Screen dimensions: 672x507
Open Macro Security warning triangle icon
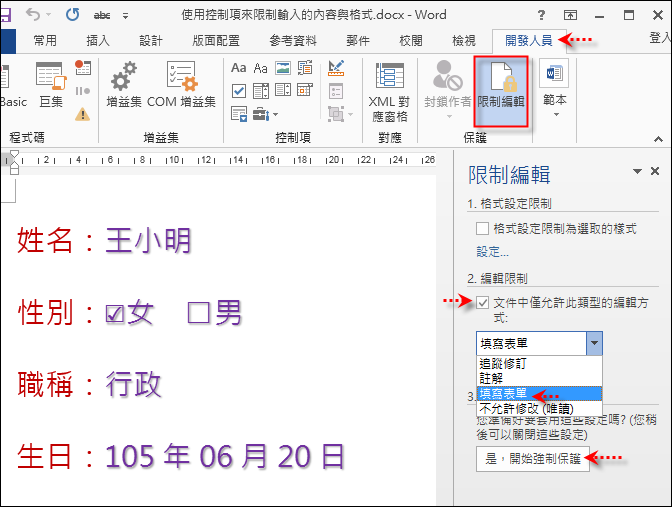[x=82, y=114]
